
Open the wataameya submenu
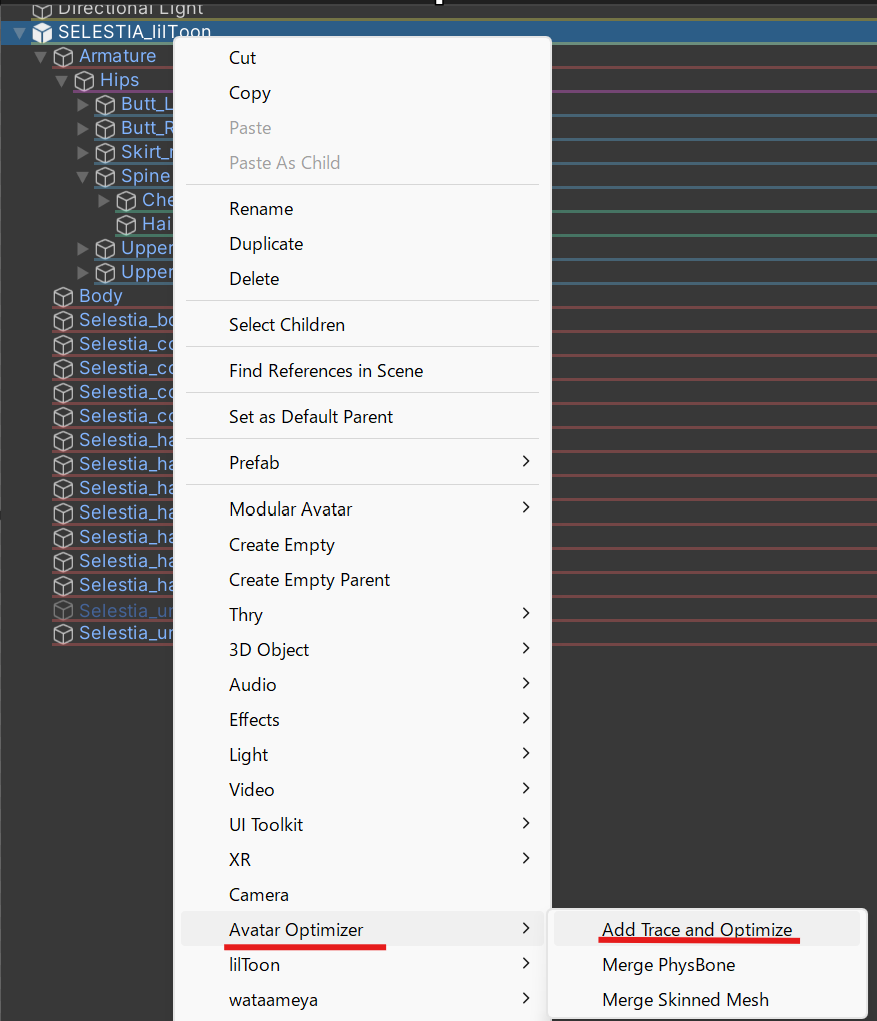(363, 1000)
